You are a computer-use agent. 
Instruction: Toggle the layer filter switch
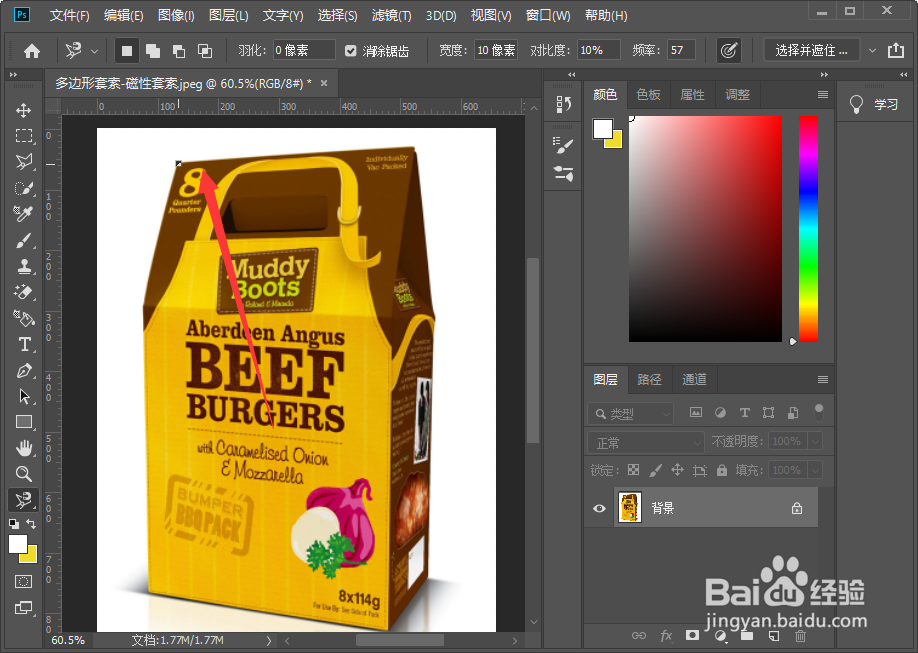coord(818,412)
